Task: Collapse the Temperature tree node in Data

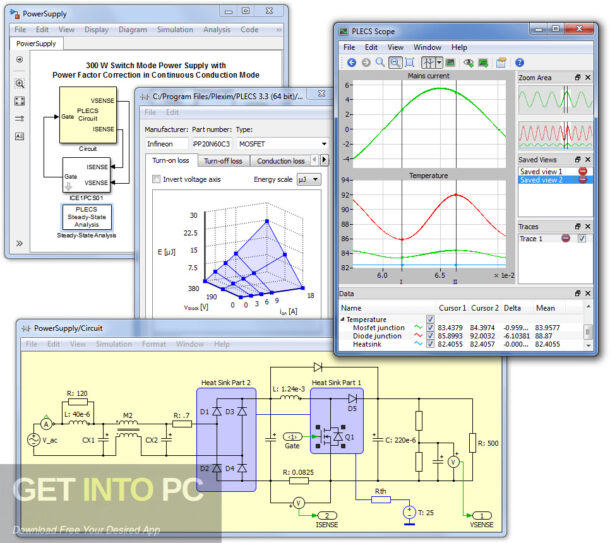Action: [x=343, y=319]
